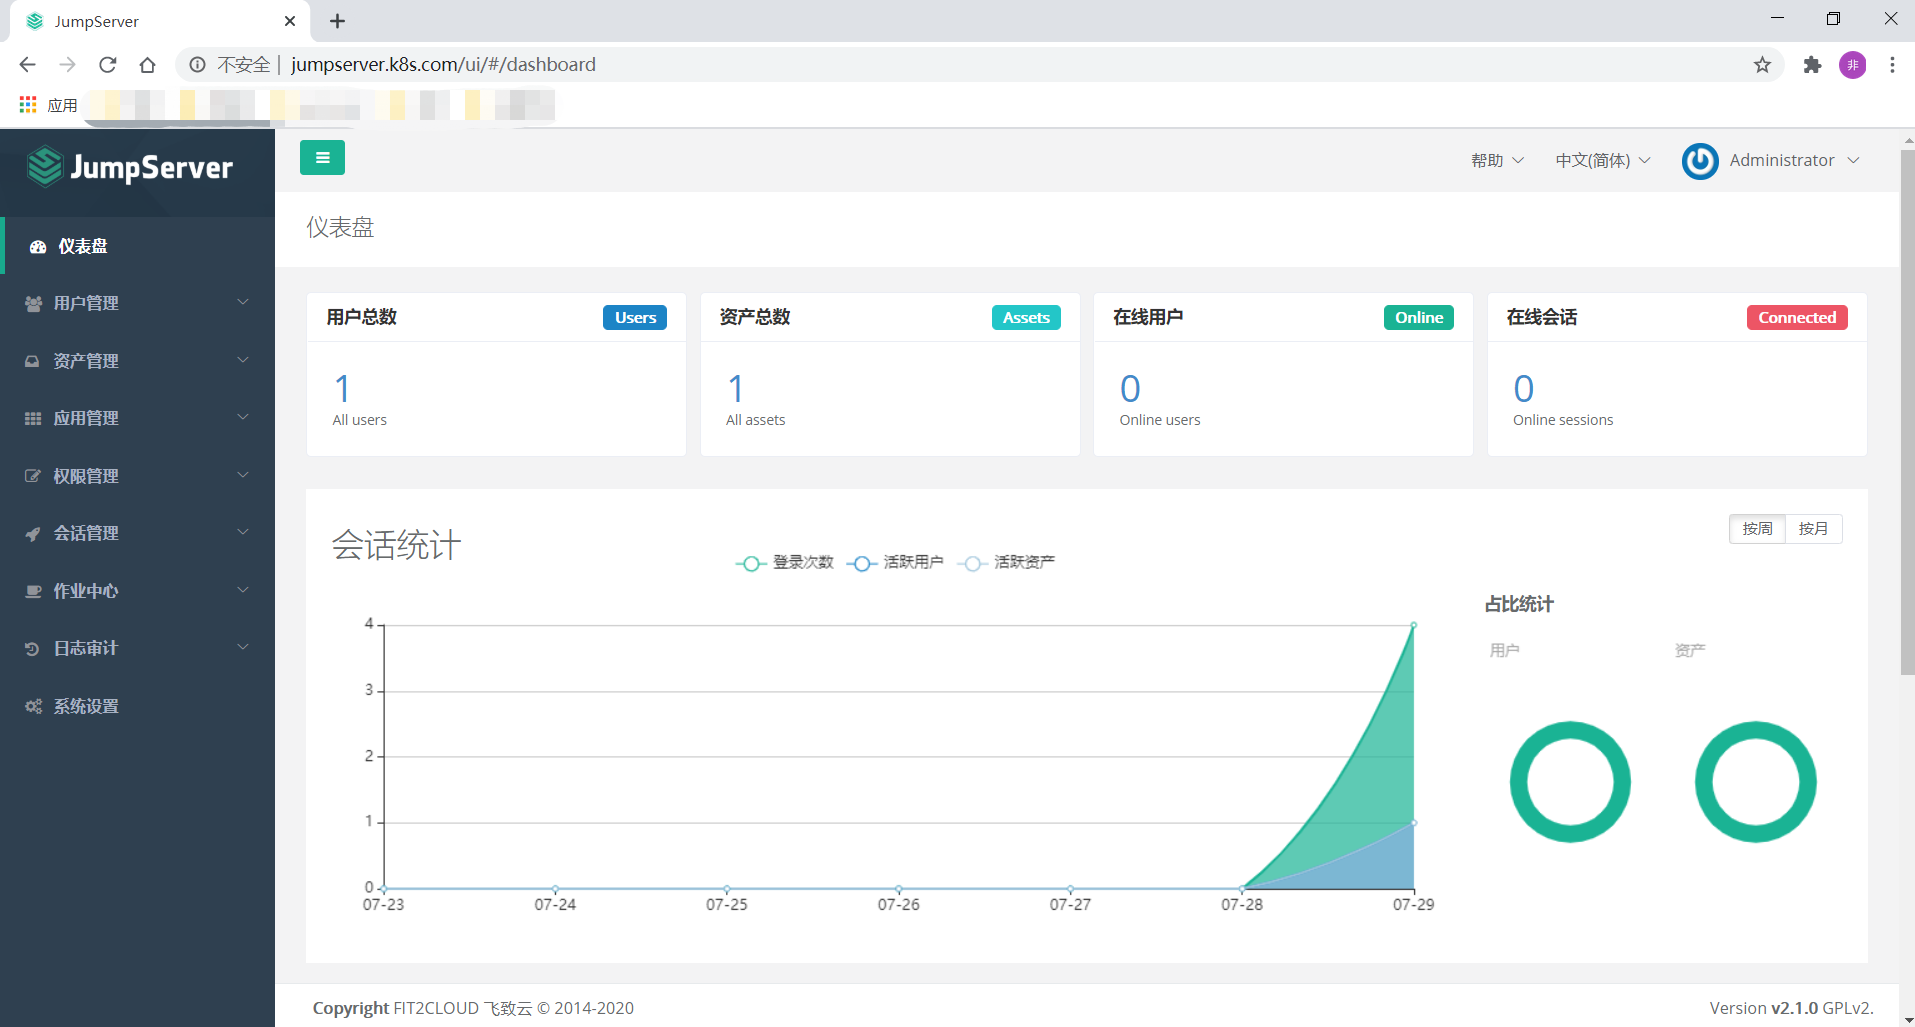
Task: Click the green hamburger menu toggle button
Action: (x=322, y=158)
